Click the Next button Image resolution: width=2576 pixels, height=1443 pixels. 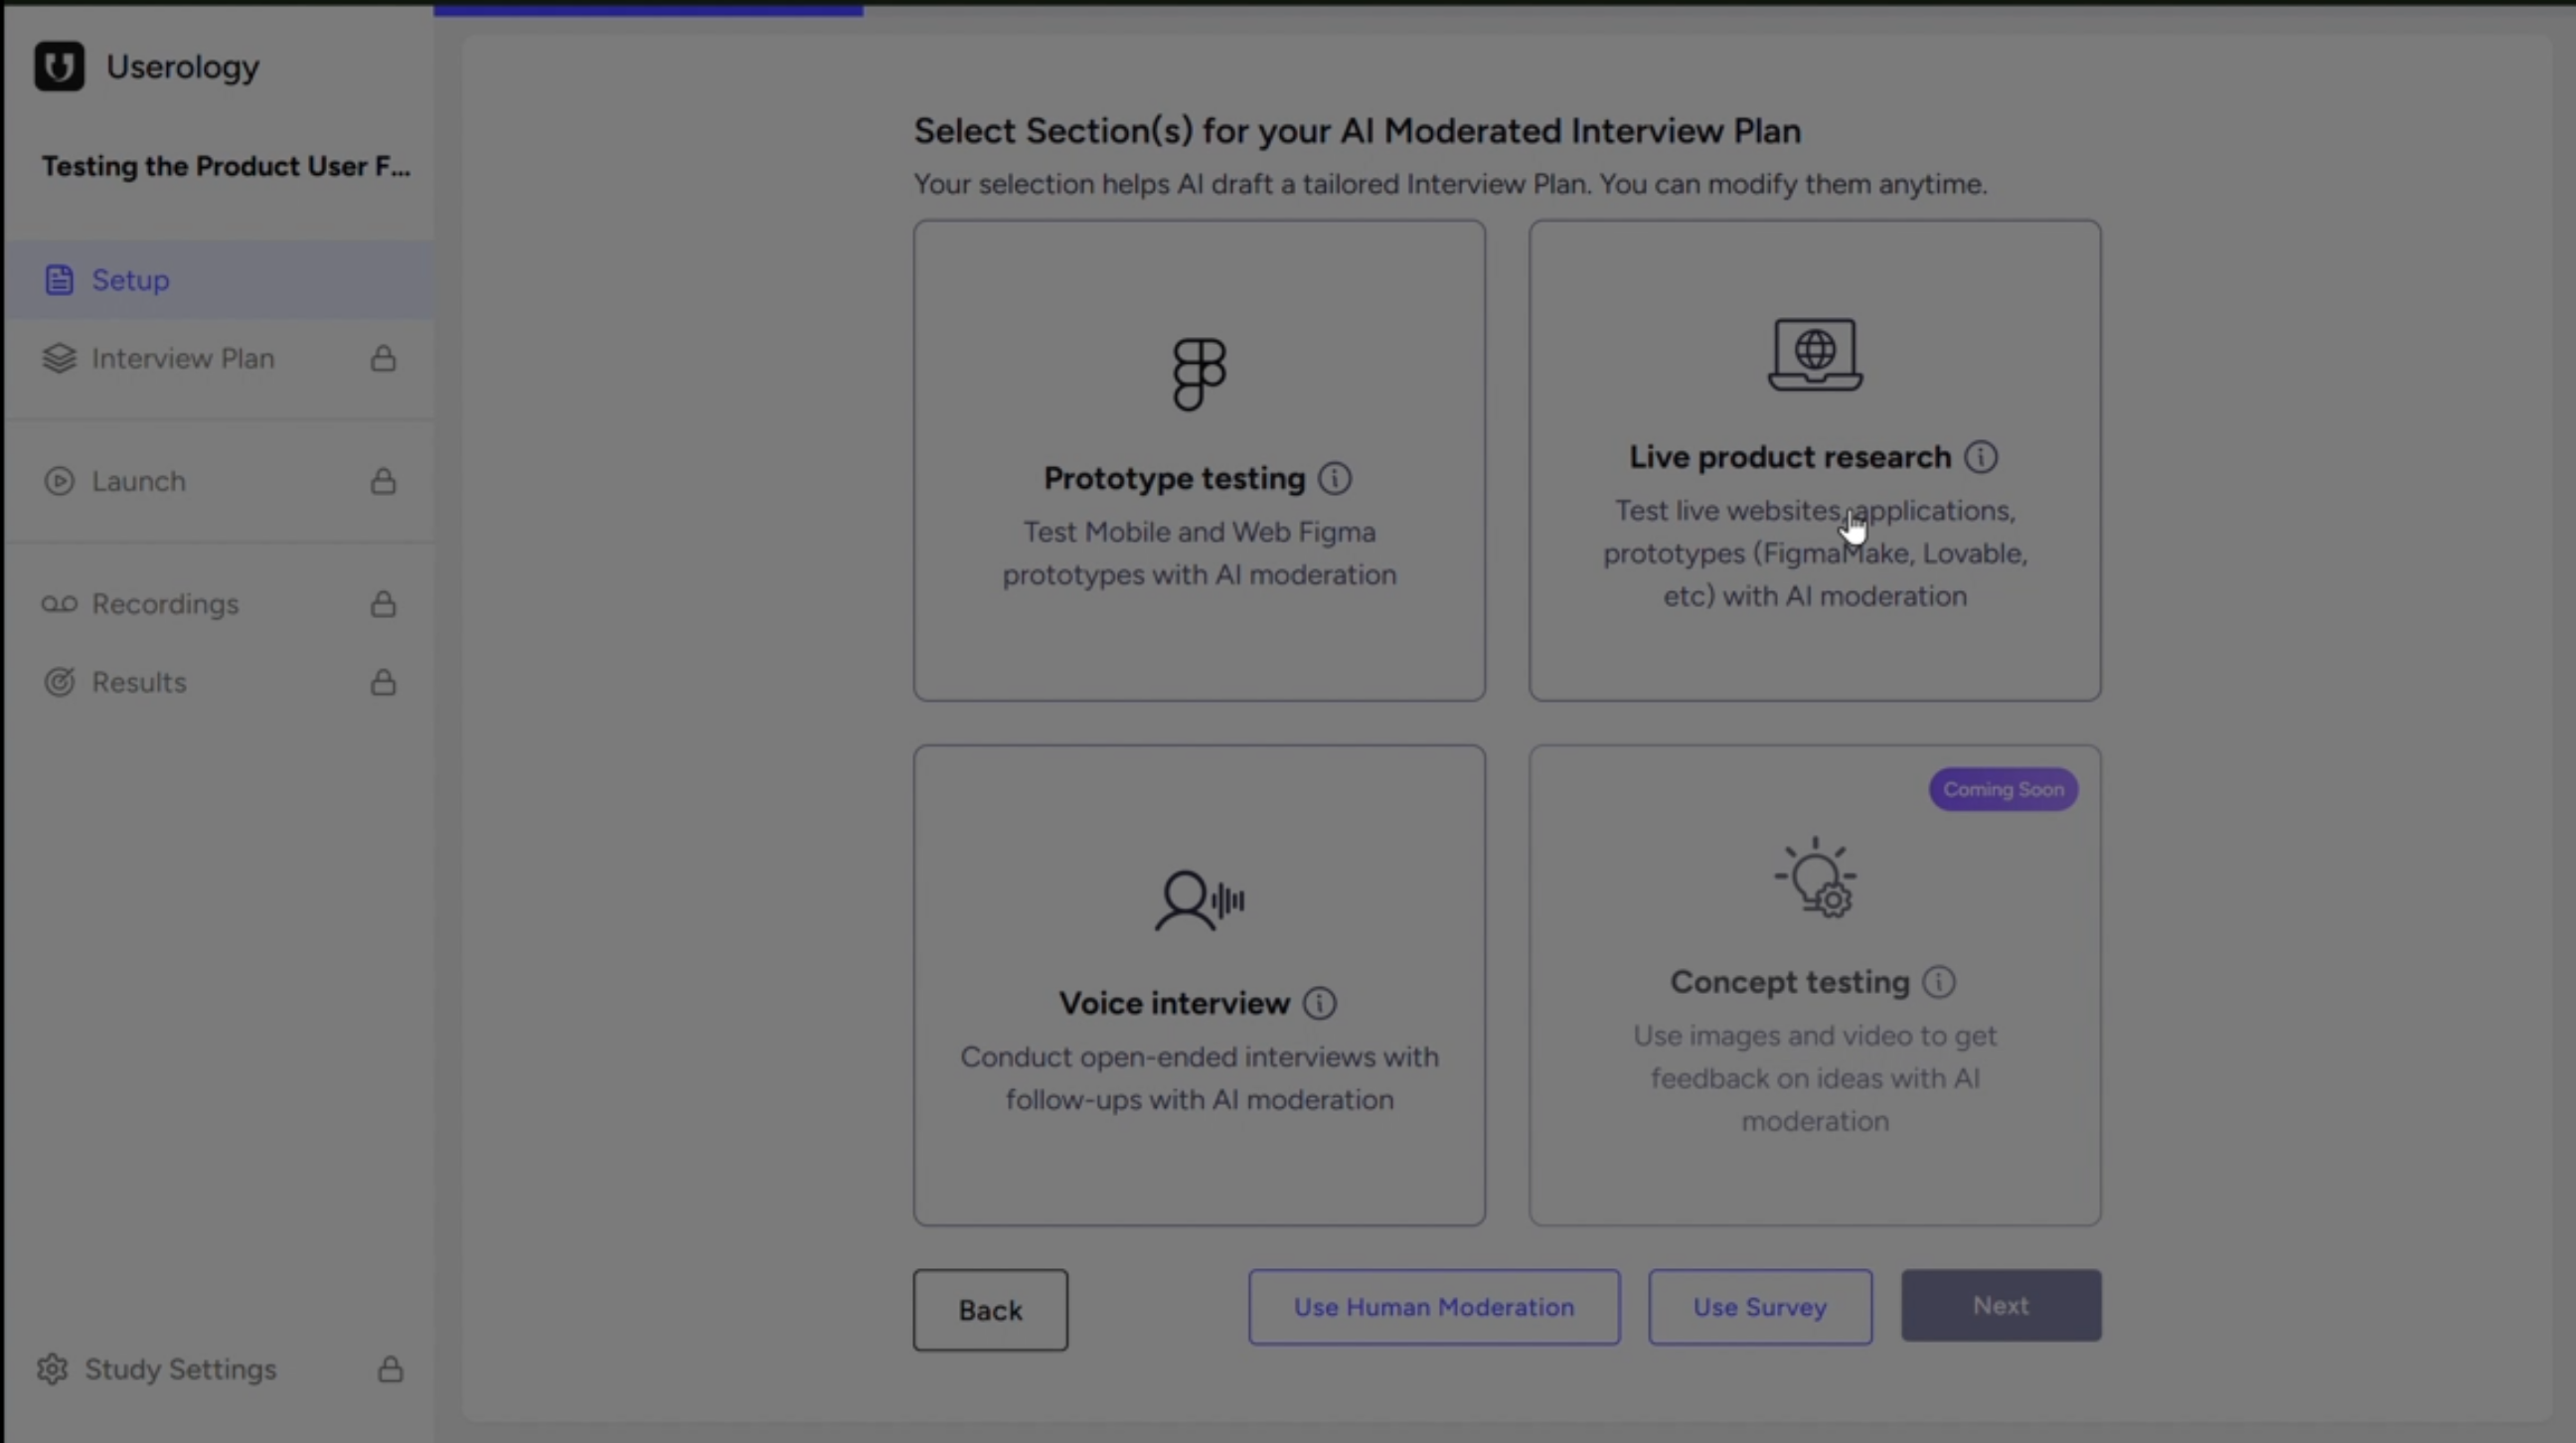[x=2000, y=1305]
